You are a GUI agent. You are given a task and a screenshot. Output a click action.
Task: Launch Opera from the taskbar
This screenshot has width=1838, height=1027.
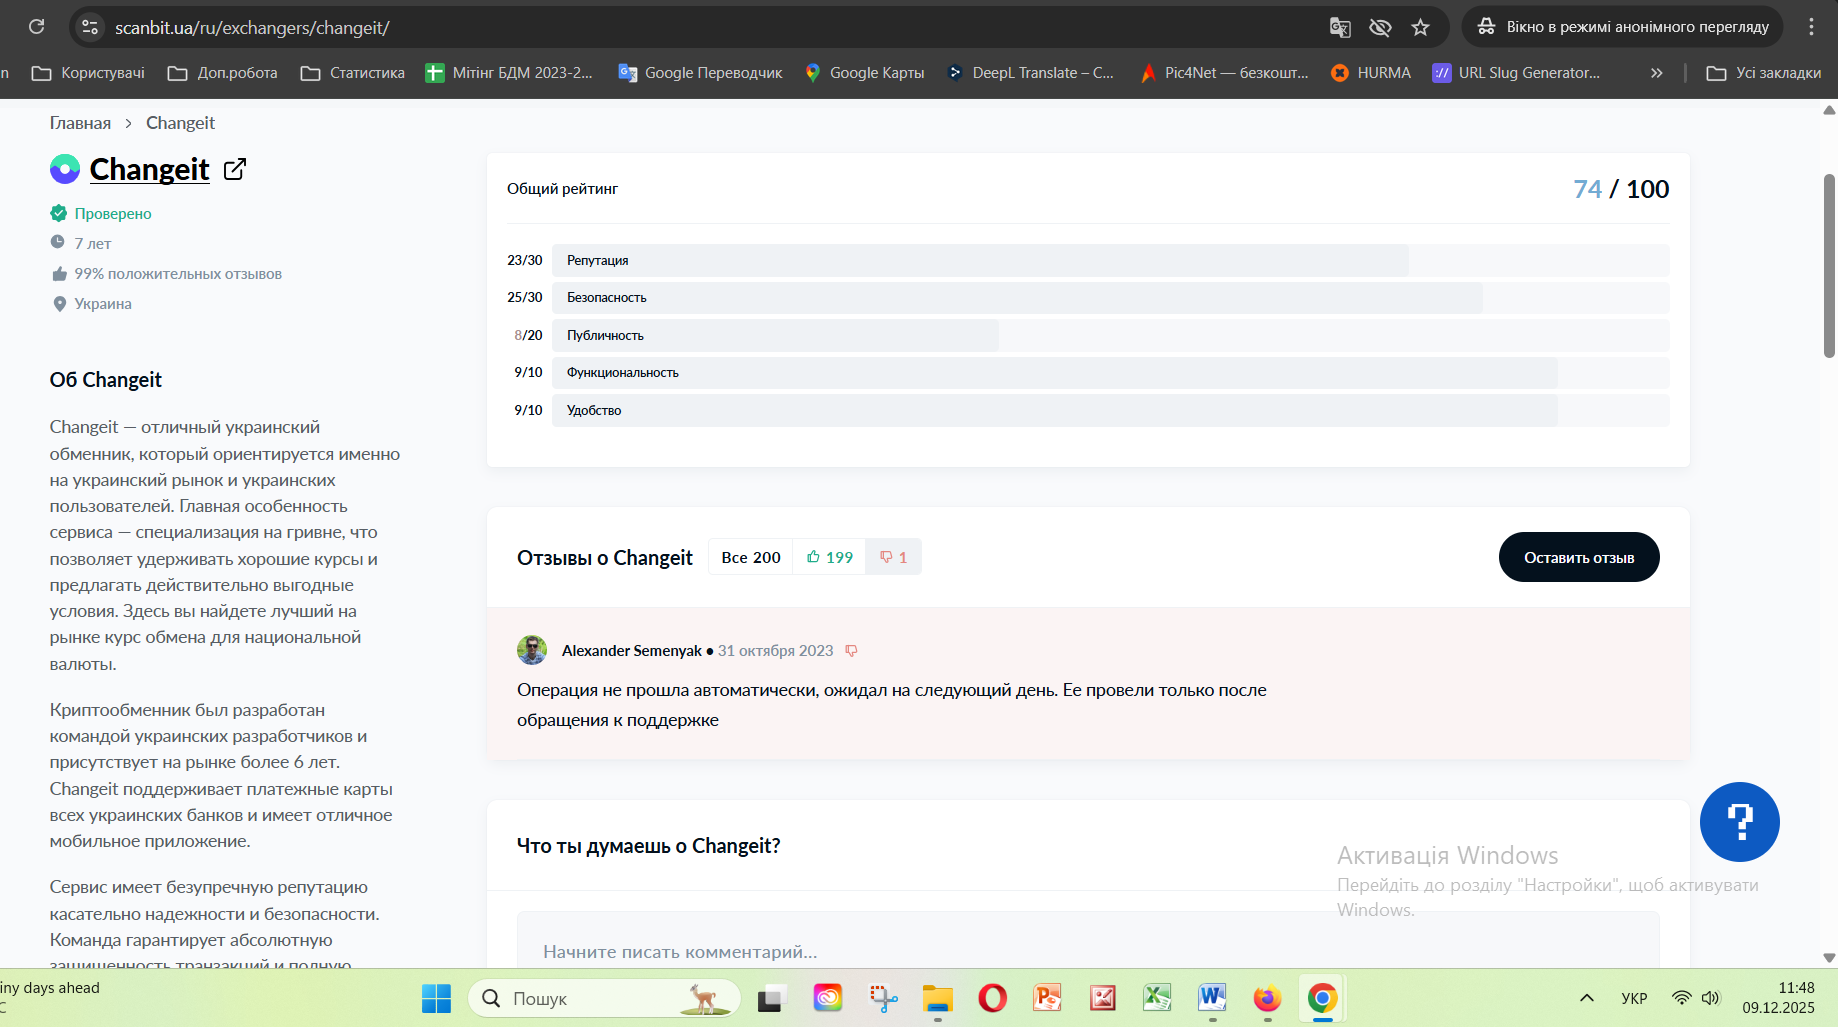pos(993,998)
